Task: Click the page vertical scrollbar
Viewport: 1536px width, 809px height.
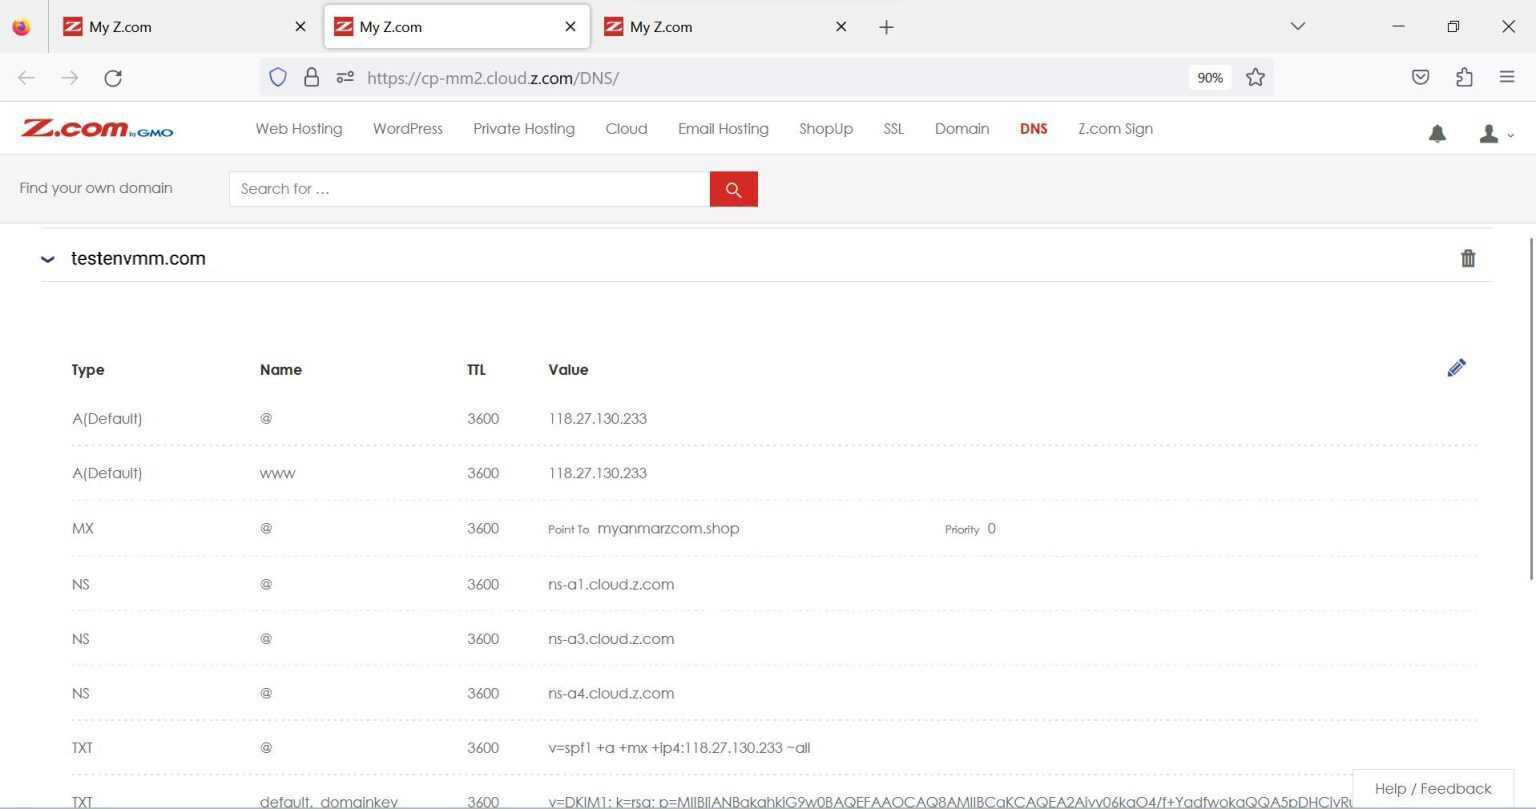Action: point(1530,408)
